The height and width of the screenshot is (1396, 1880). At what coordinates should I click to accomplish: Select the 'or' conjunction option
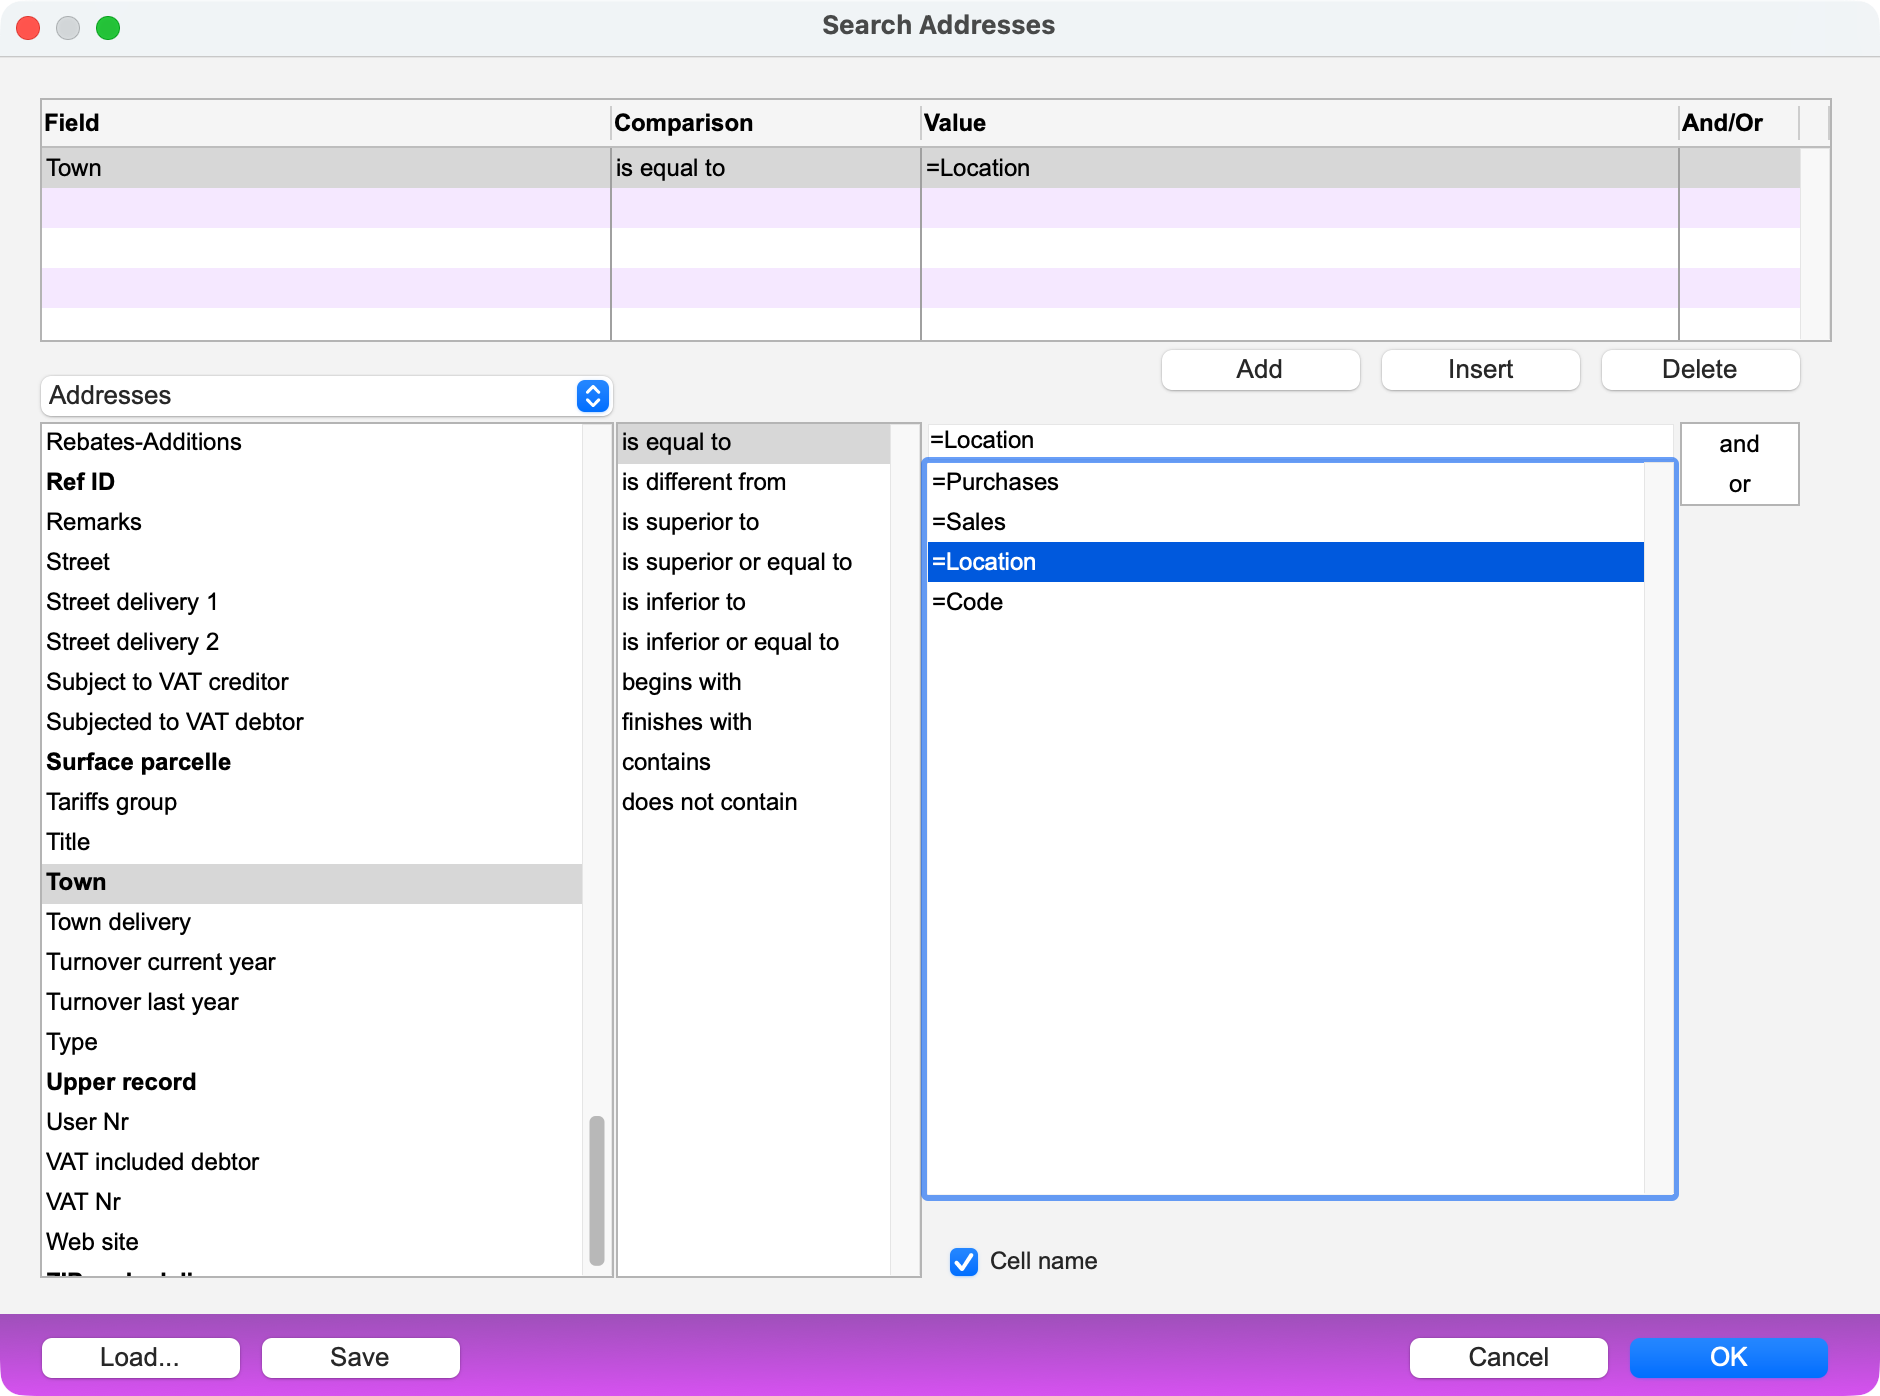pos(1738,484)
